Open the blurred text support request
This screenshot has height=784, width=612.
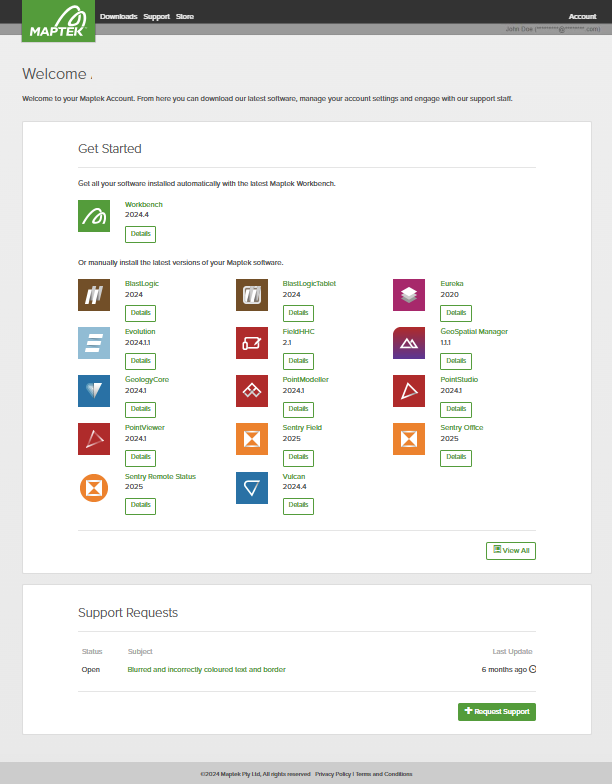click(206, 670)
